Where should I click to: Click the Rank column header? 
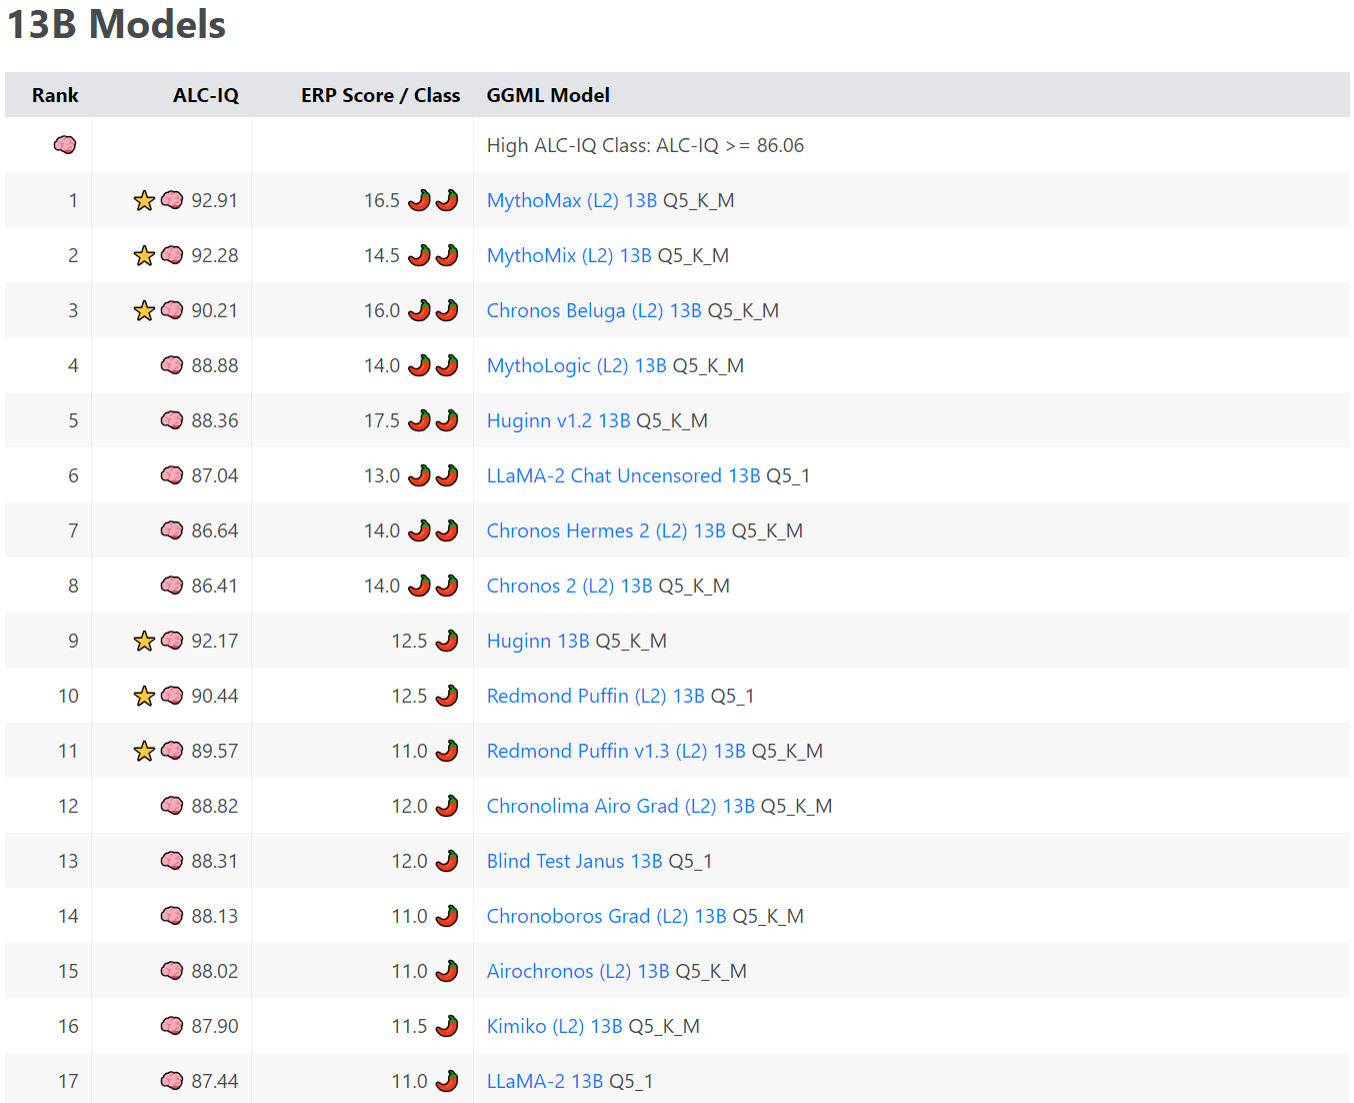55,95
